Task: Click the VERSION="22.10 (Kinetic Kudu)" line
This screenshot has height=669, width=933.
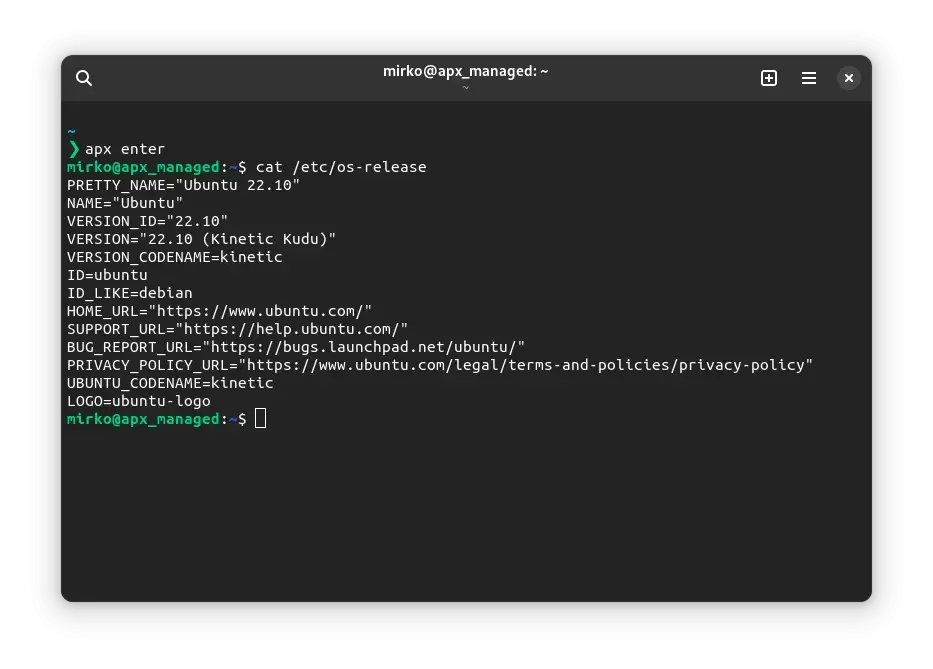Action: [201, 239]
